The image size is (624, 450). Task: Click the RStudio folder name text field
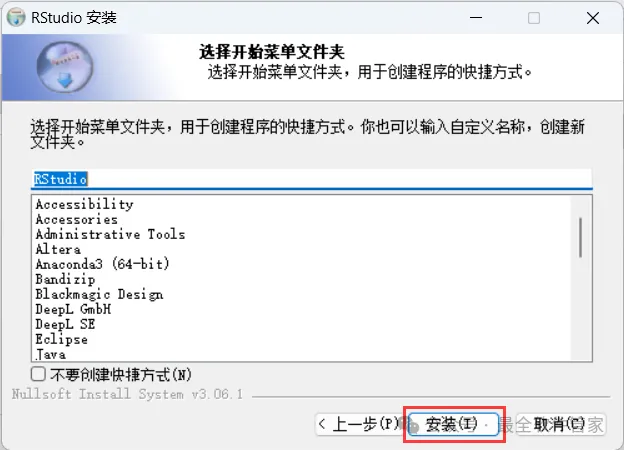coord(312,179)
